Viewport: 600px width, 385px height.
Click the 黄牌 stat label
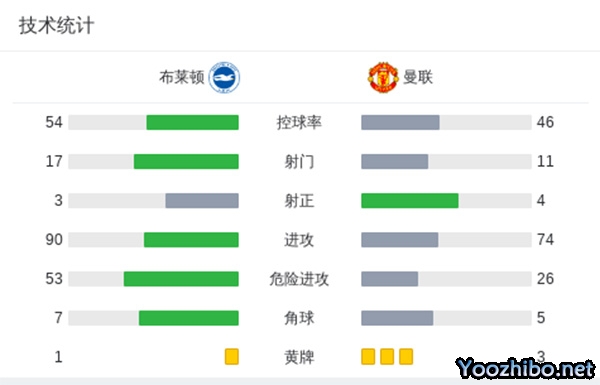coord(299,357)
